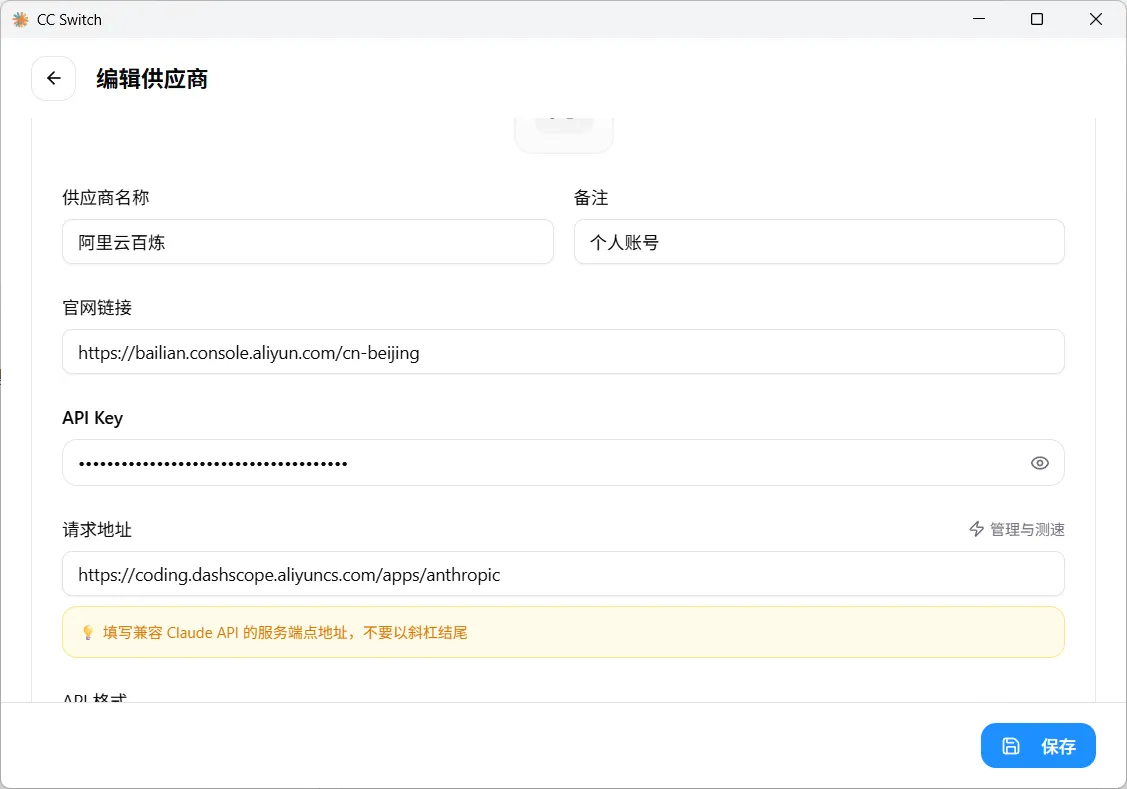Click the 供应商名称 label
Image resolution: width=1127 pixels, height=789 pixels.
106,198
